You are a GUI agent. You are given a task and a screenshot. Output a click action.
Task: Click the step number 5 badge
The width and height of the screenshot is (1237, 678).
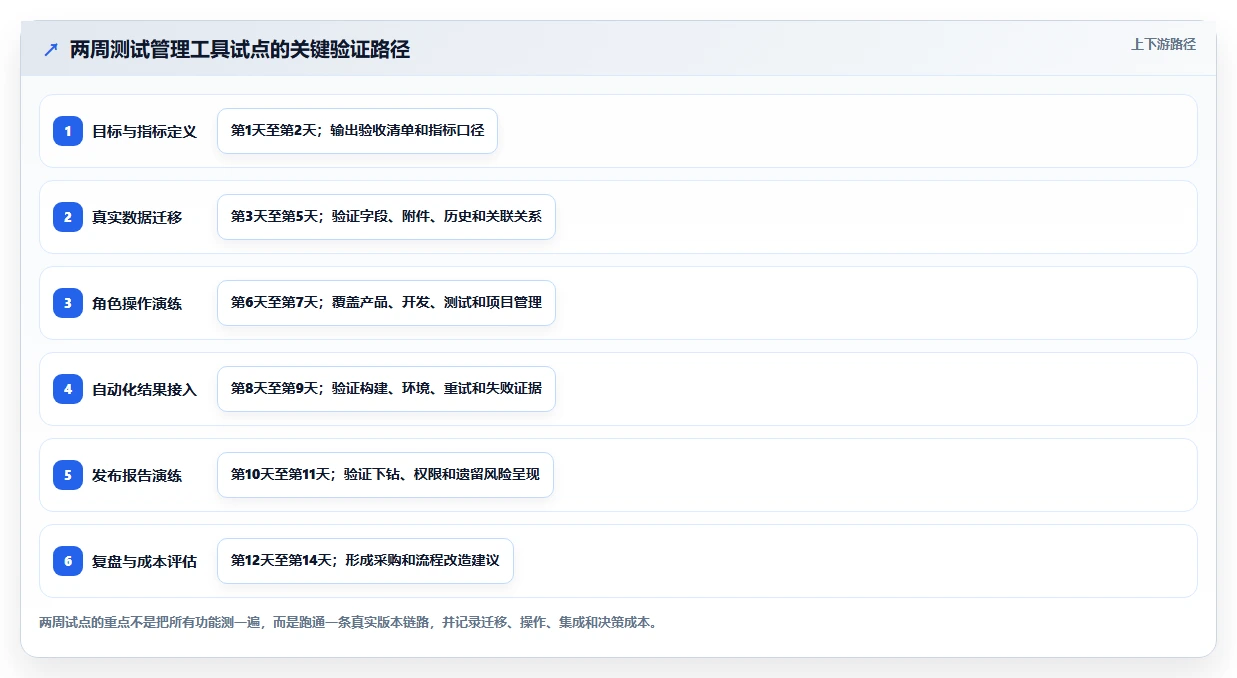[x=68, y=475]
